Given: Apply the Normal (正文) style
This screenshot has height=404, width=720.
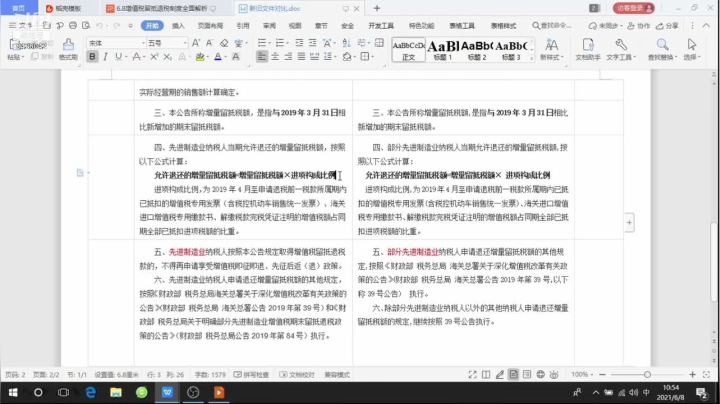Looking at the screenshot, I should 408,50.
